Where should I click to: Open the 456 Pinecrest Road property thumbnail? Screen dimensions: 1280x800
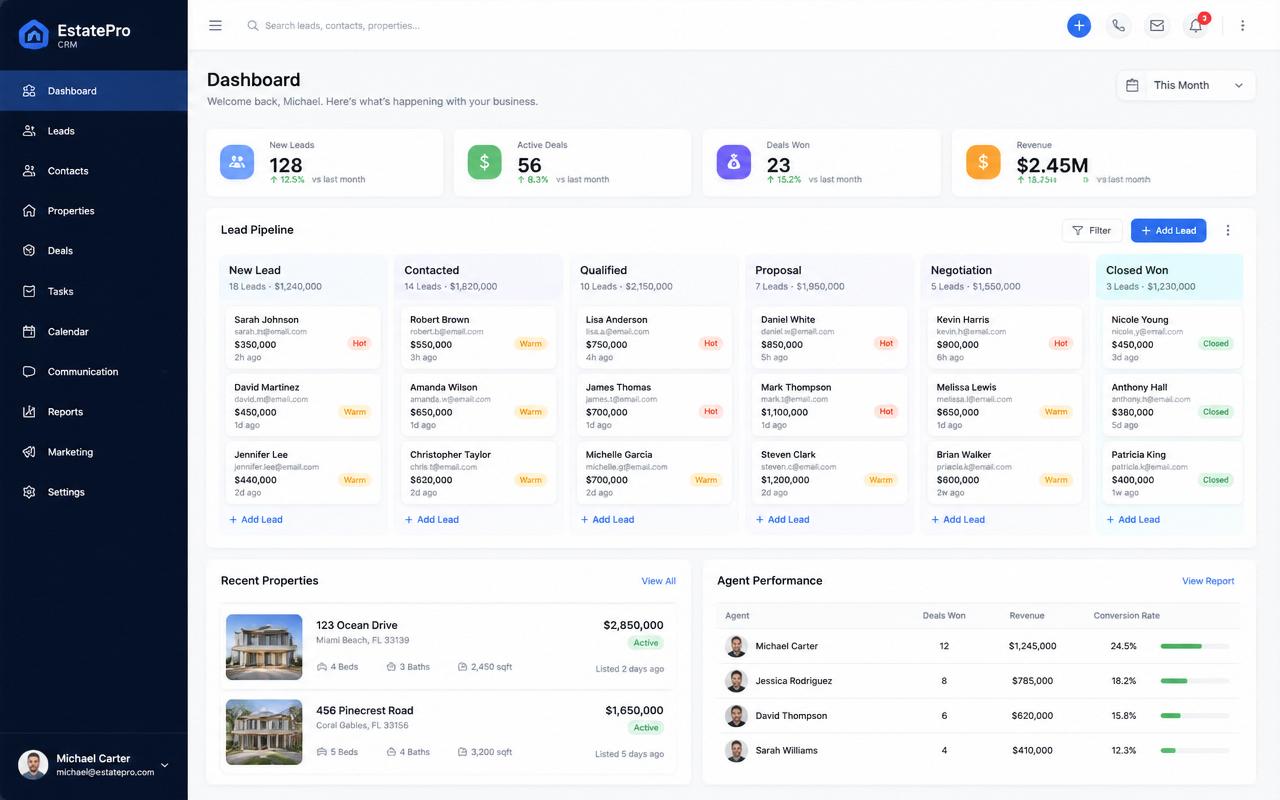tap(264, 732)
